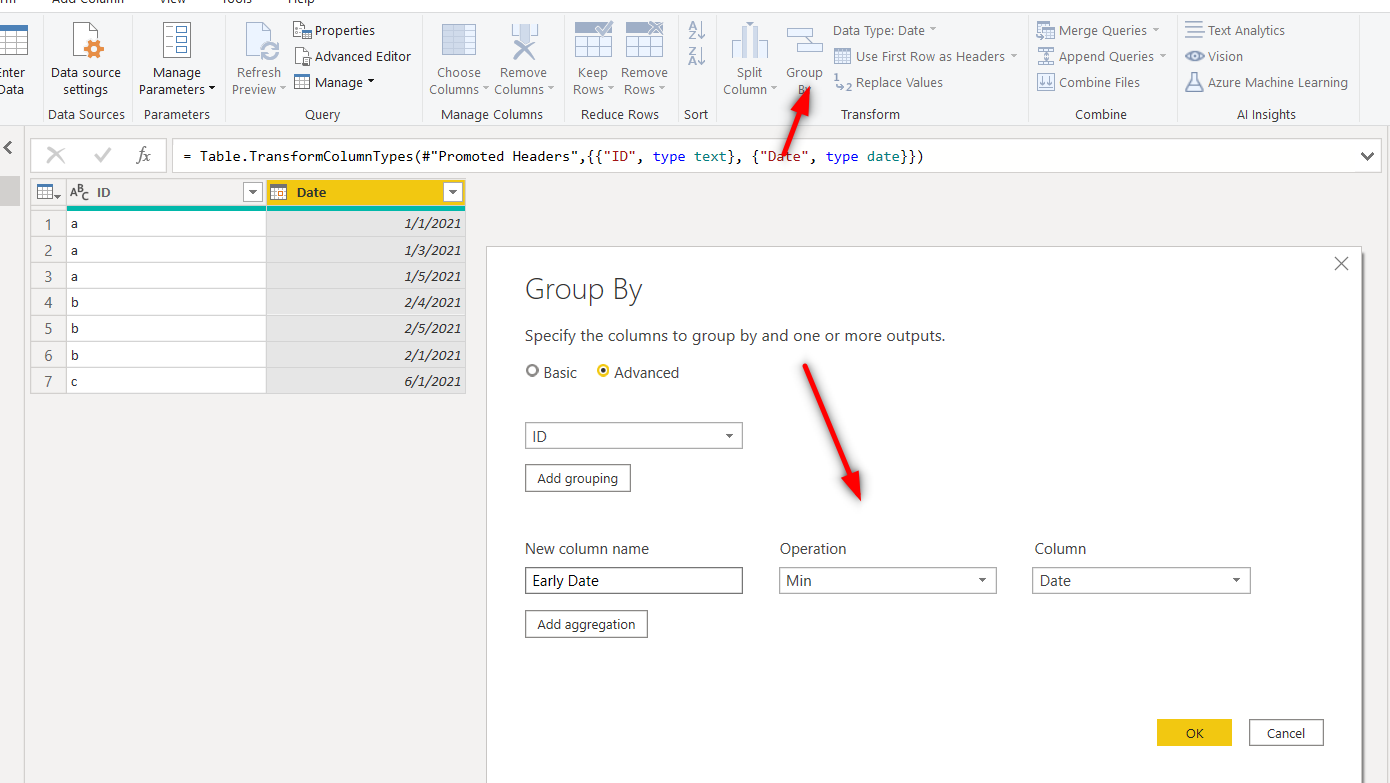Open the Column dropdown showing Date
Image resolution: width=1390 pixels, height=783 pixels.
(1140, 581)
